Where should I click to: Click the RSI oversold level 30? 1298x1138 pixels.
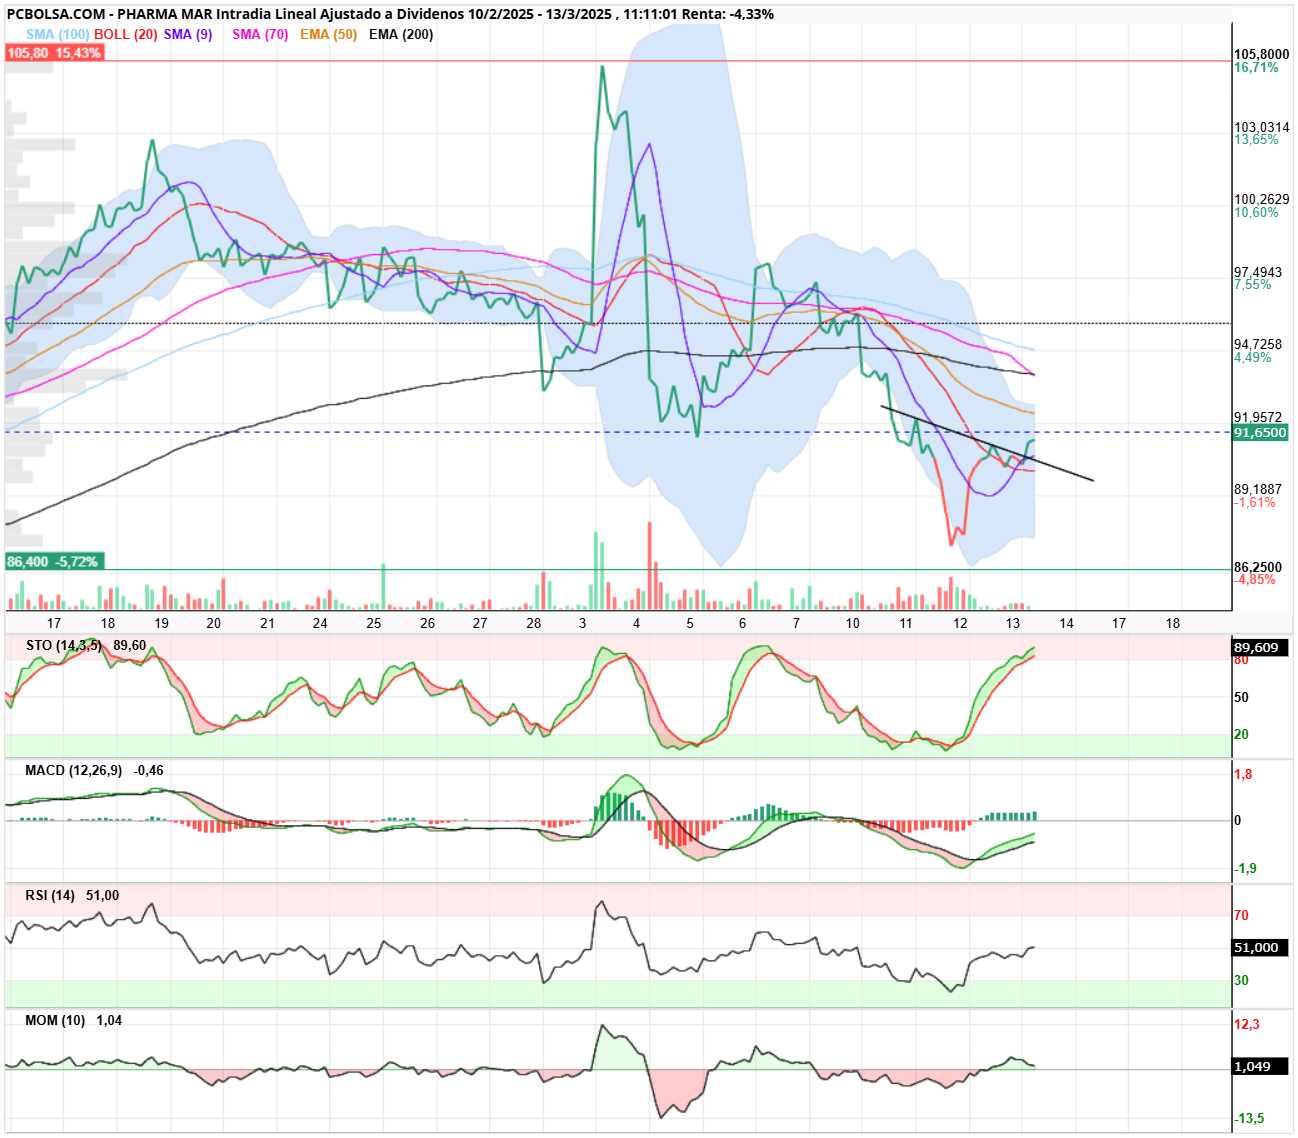pos(1241,981)
